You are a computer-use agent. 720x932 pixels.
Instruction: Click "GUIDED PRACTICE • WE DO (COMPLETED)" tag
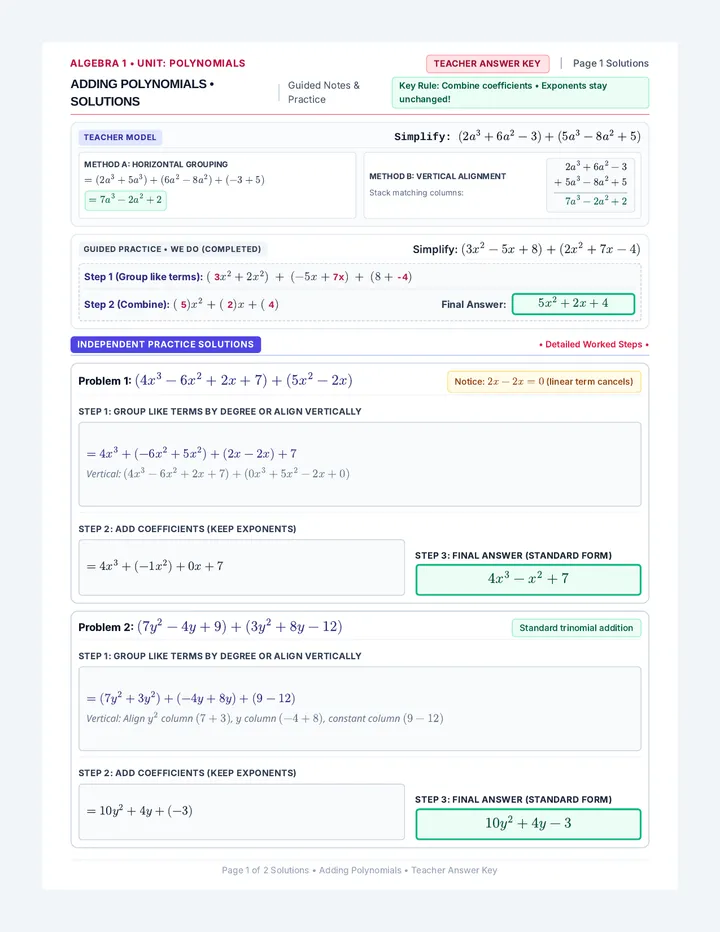(172, 249)
